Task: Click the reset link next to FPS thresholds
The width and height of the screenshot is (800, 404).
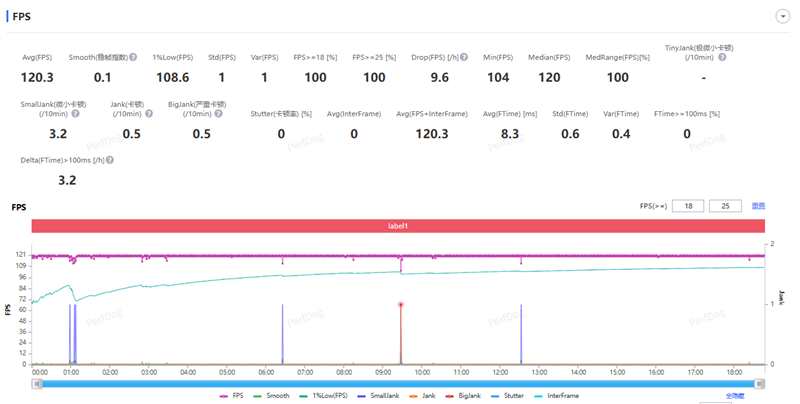Action: click(x=758, y=206)
